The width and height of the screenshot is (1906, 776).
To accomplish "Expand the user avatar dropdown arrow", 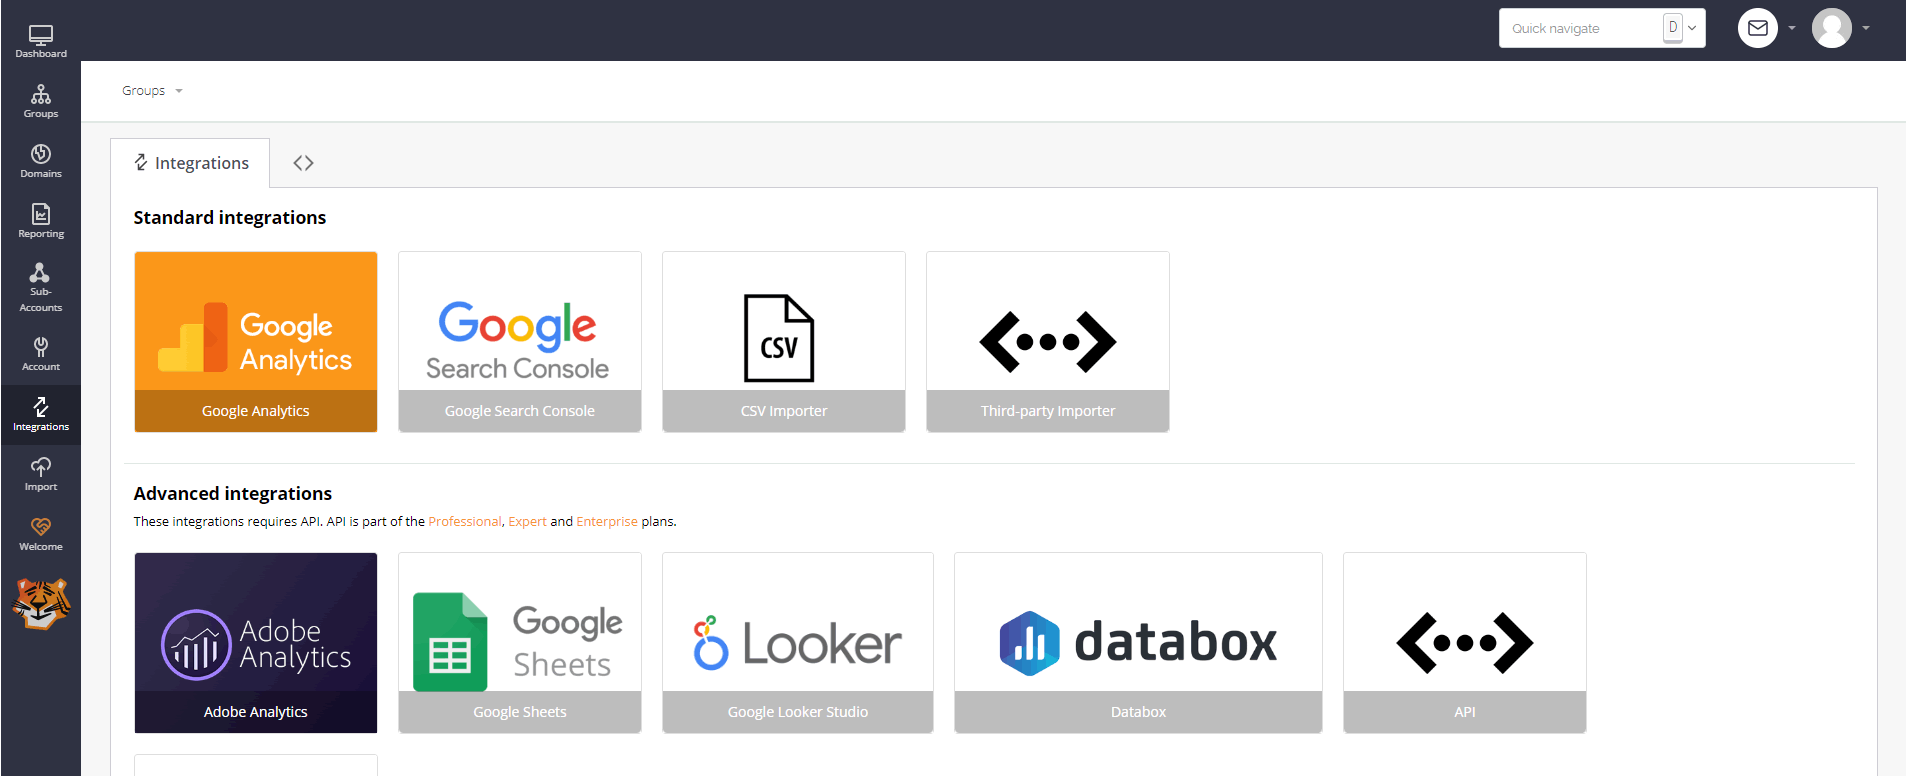I will tap(1866, 28).
